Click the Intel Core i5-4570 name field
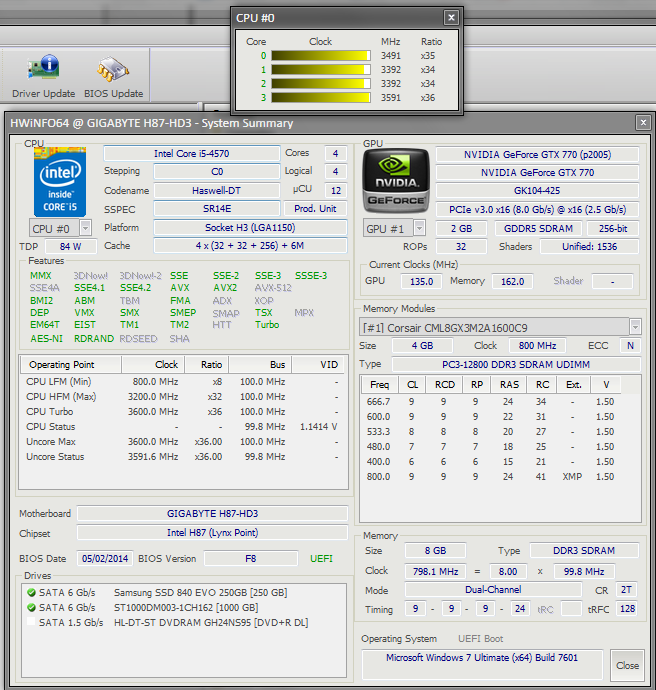The height and width of the screenshot is (690, 656). click(191, 154)
